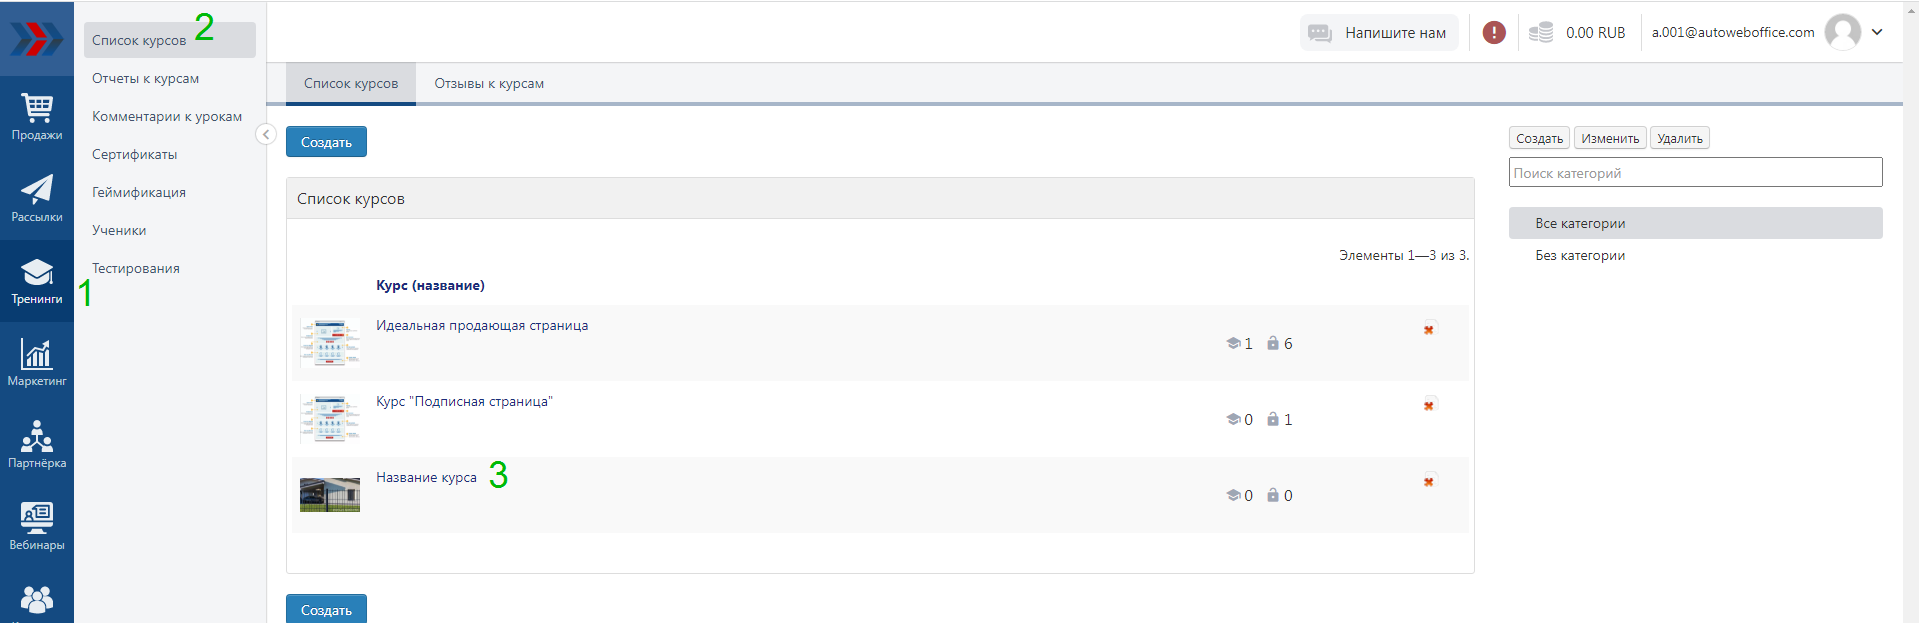Expand the user account dropdown arrow
1919x623 pixels.
(1877, 32)
